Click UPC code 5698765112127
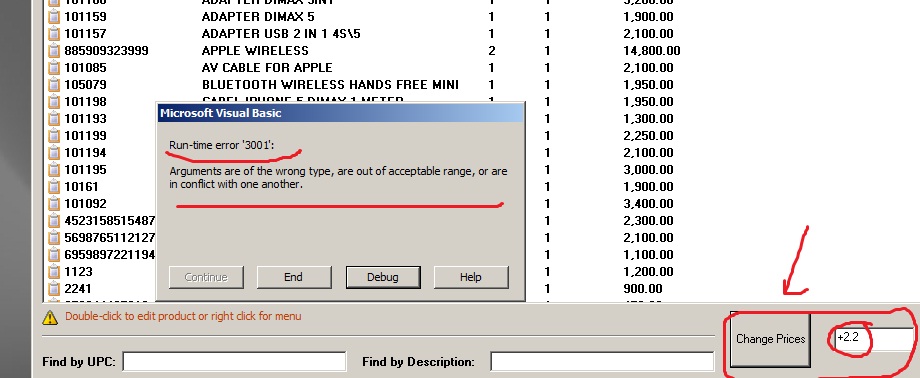The height and width of the screenshot is (378, 920). 110,238
